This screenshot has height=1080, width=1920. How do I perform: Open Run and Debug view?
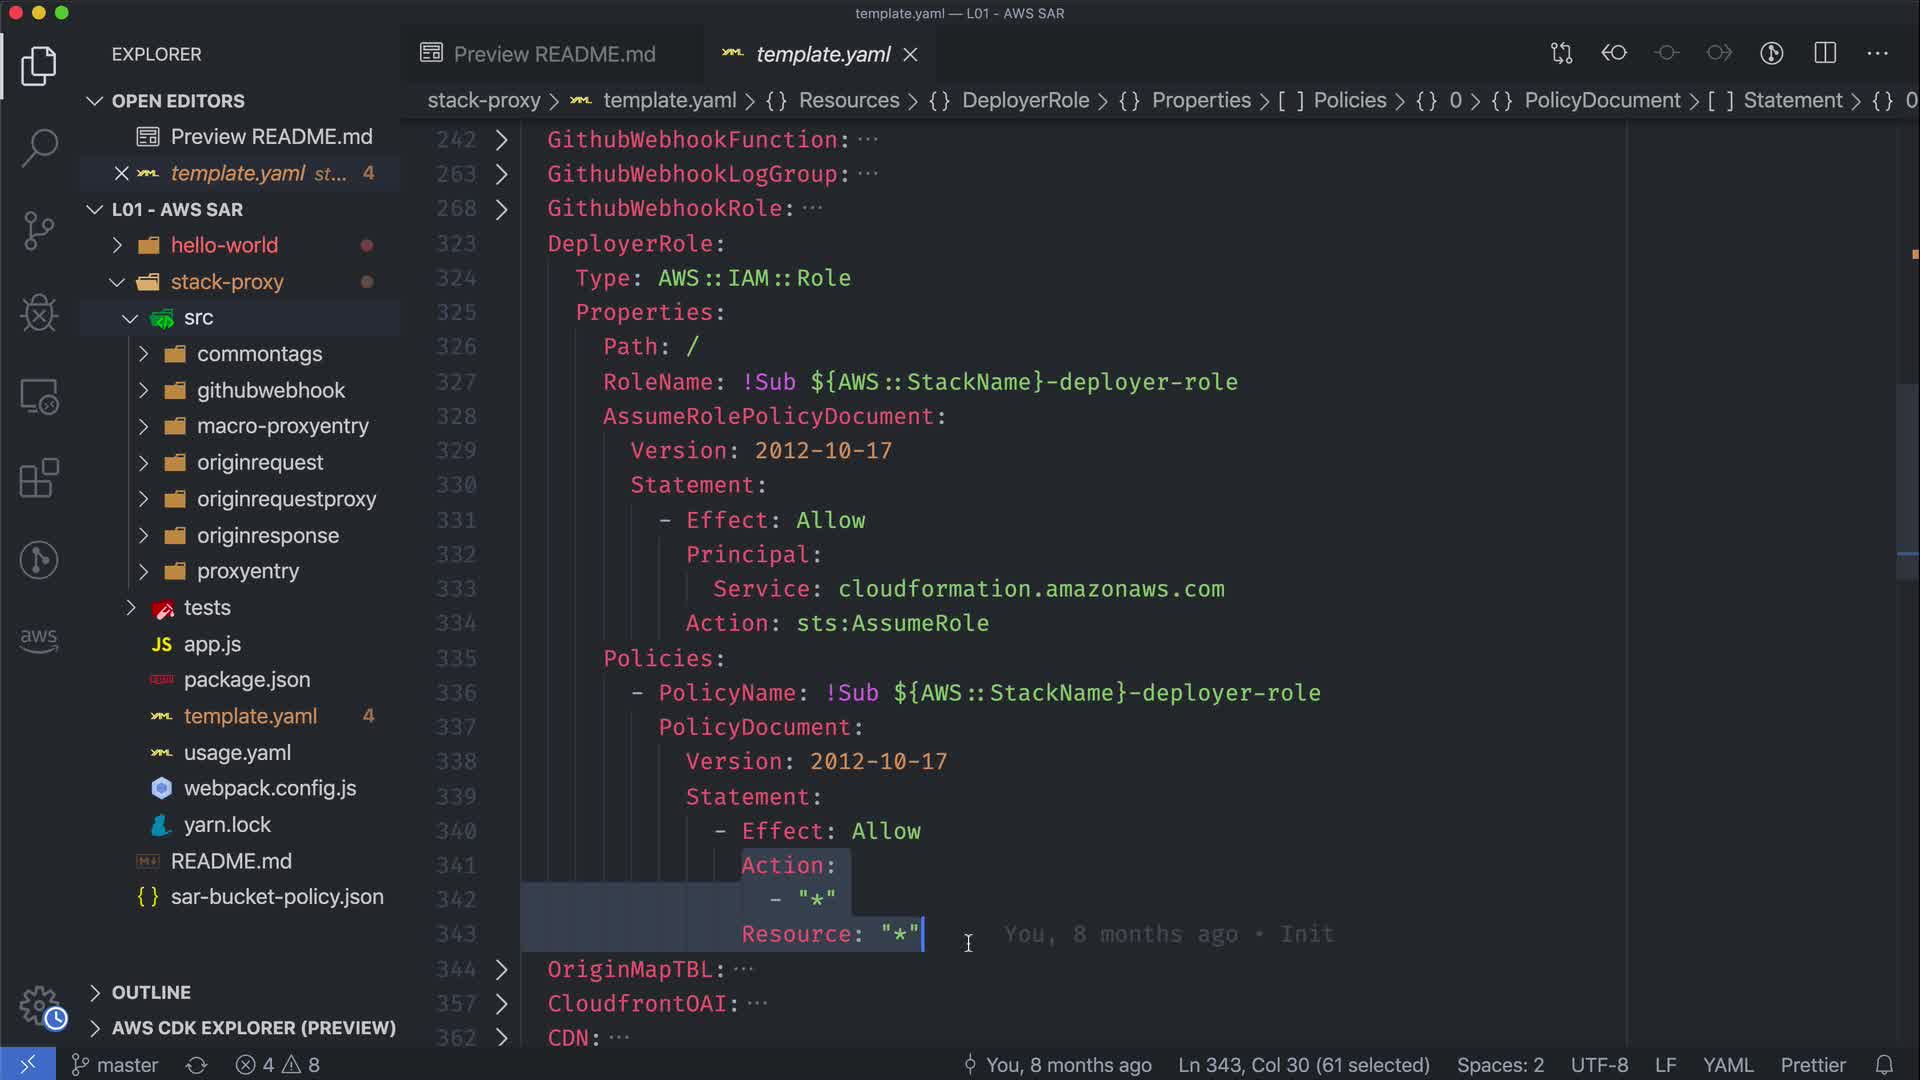(x=39, y=313)
